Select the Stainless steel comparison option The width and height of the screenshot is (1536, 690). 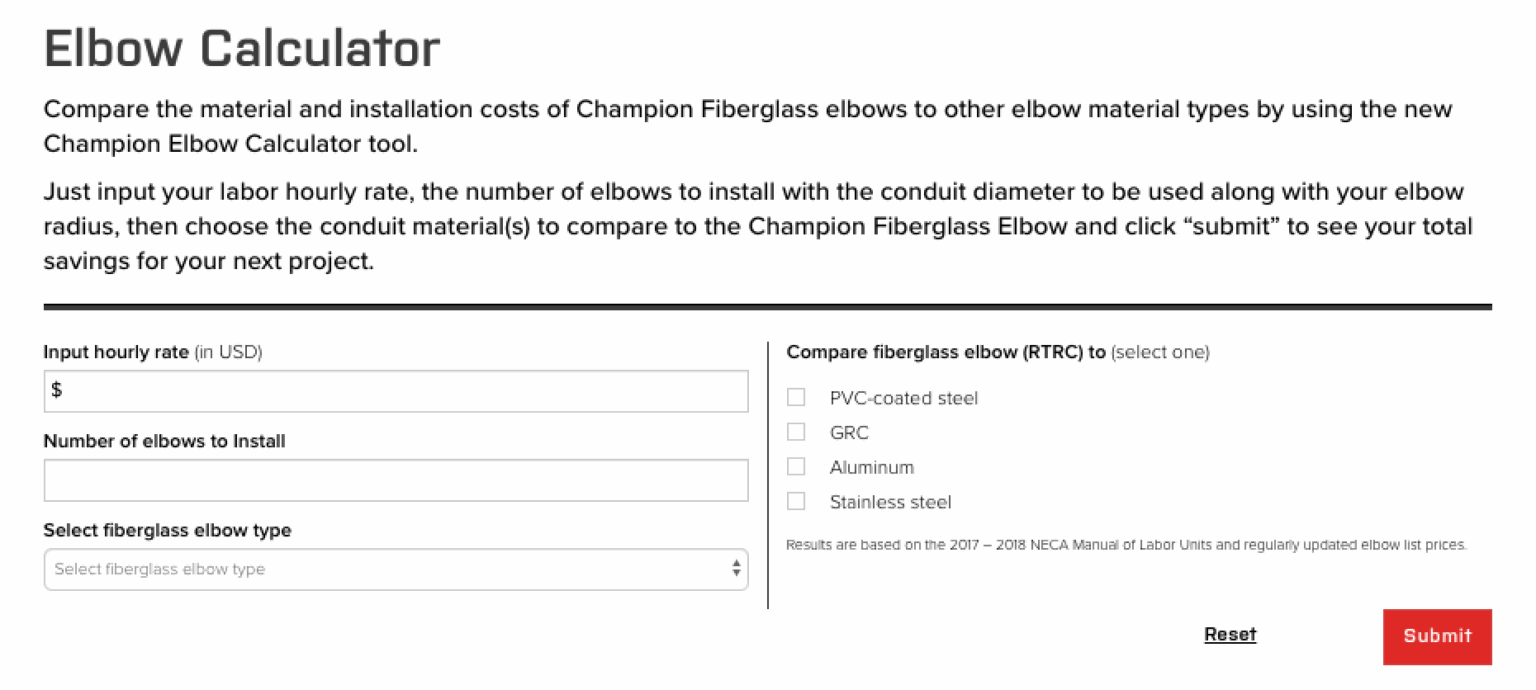pos(796,501)
